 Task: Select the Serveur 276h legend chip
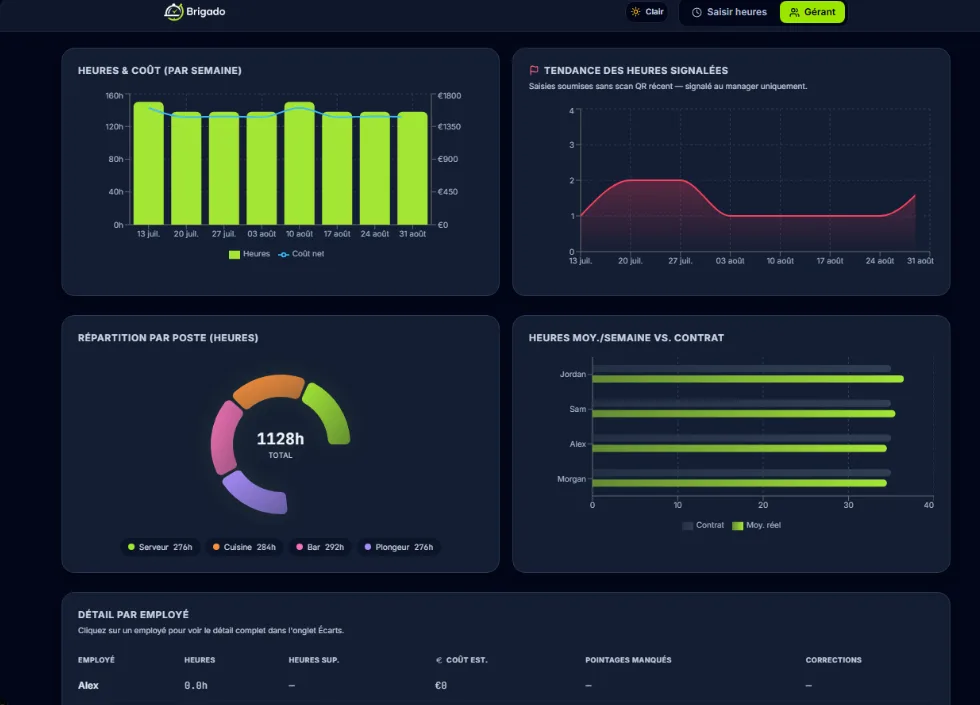click(160, 547)
